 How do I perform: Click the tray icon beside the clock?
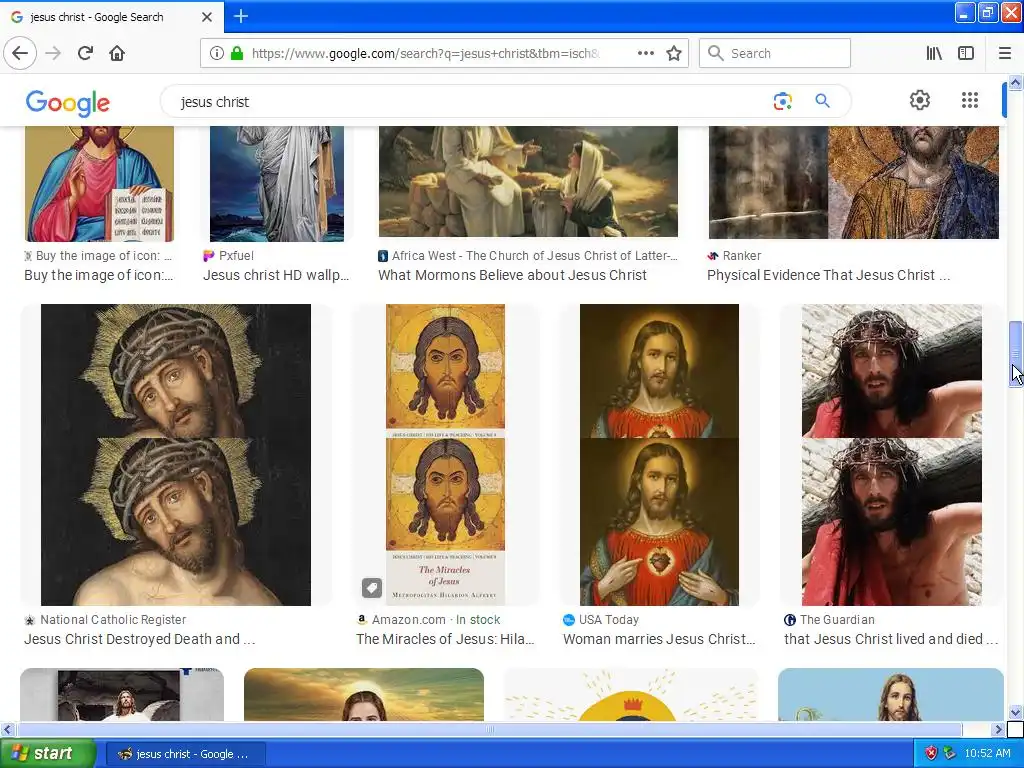coord(950,753)
